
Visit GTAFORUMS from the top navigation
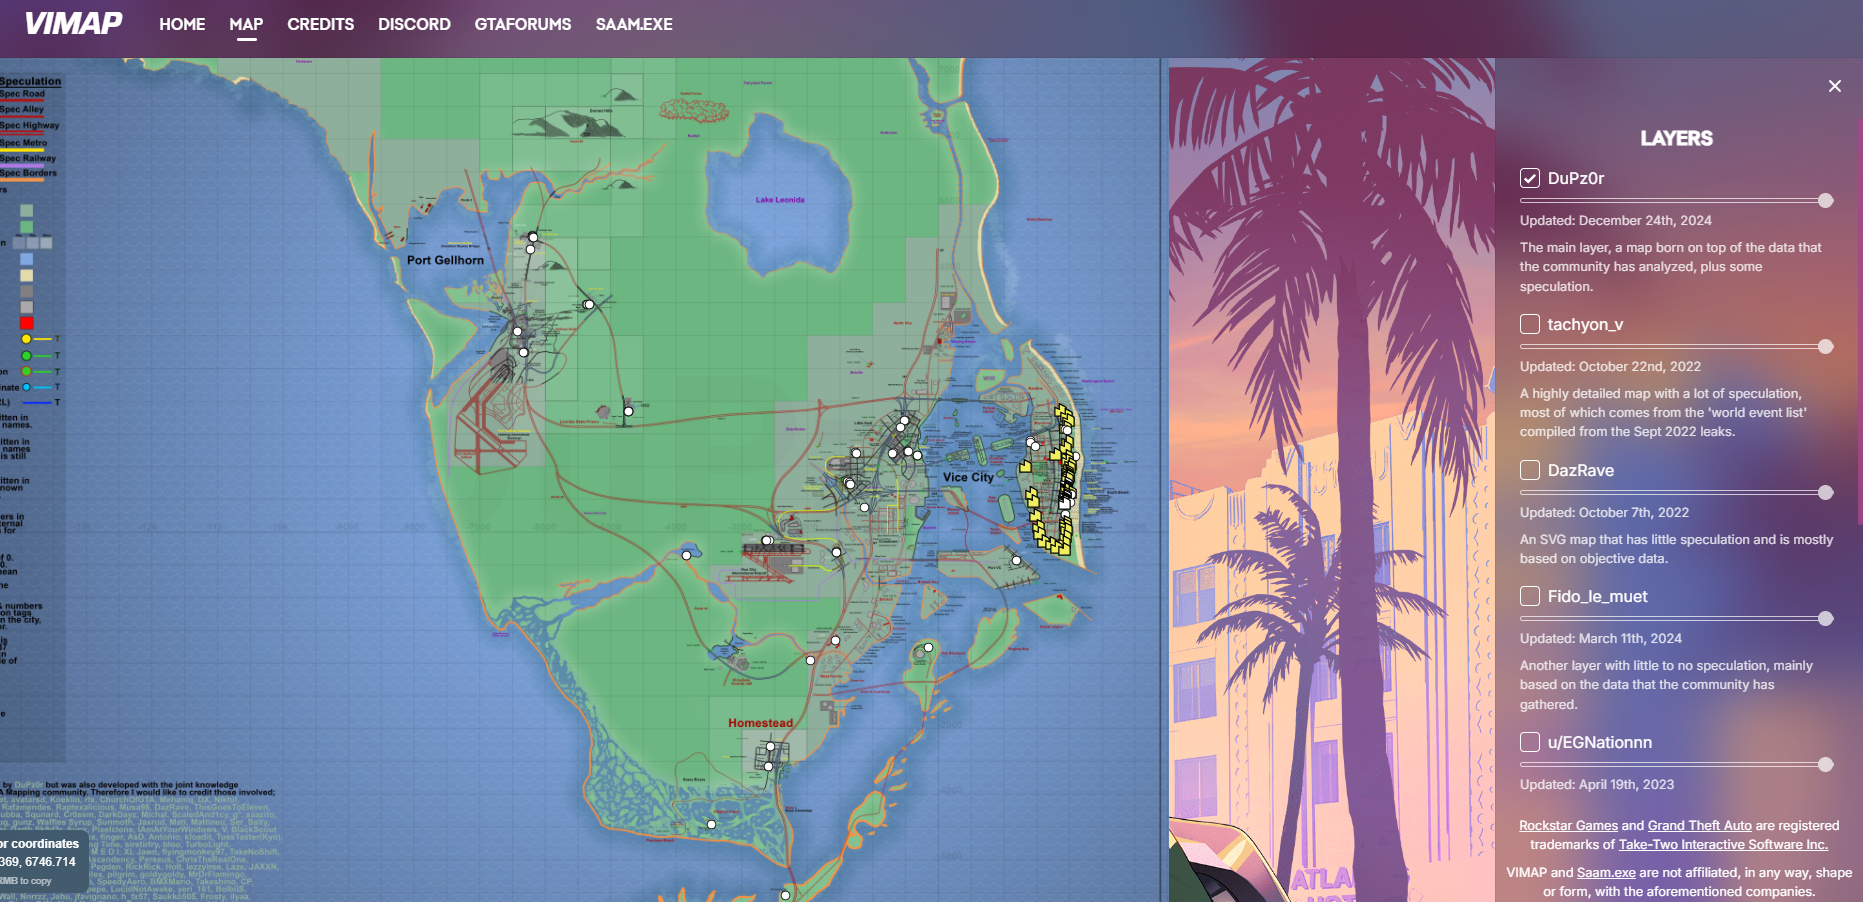coord(523,24)
